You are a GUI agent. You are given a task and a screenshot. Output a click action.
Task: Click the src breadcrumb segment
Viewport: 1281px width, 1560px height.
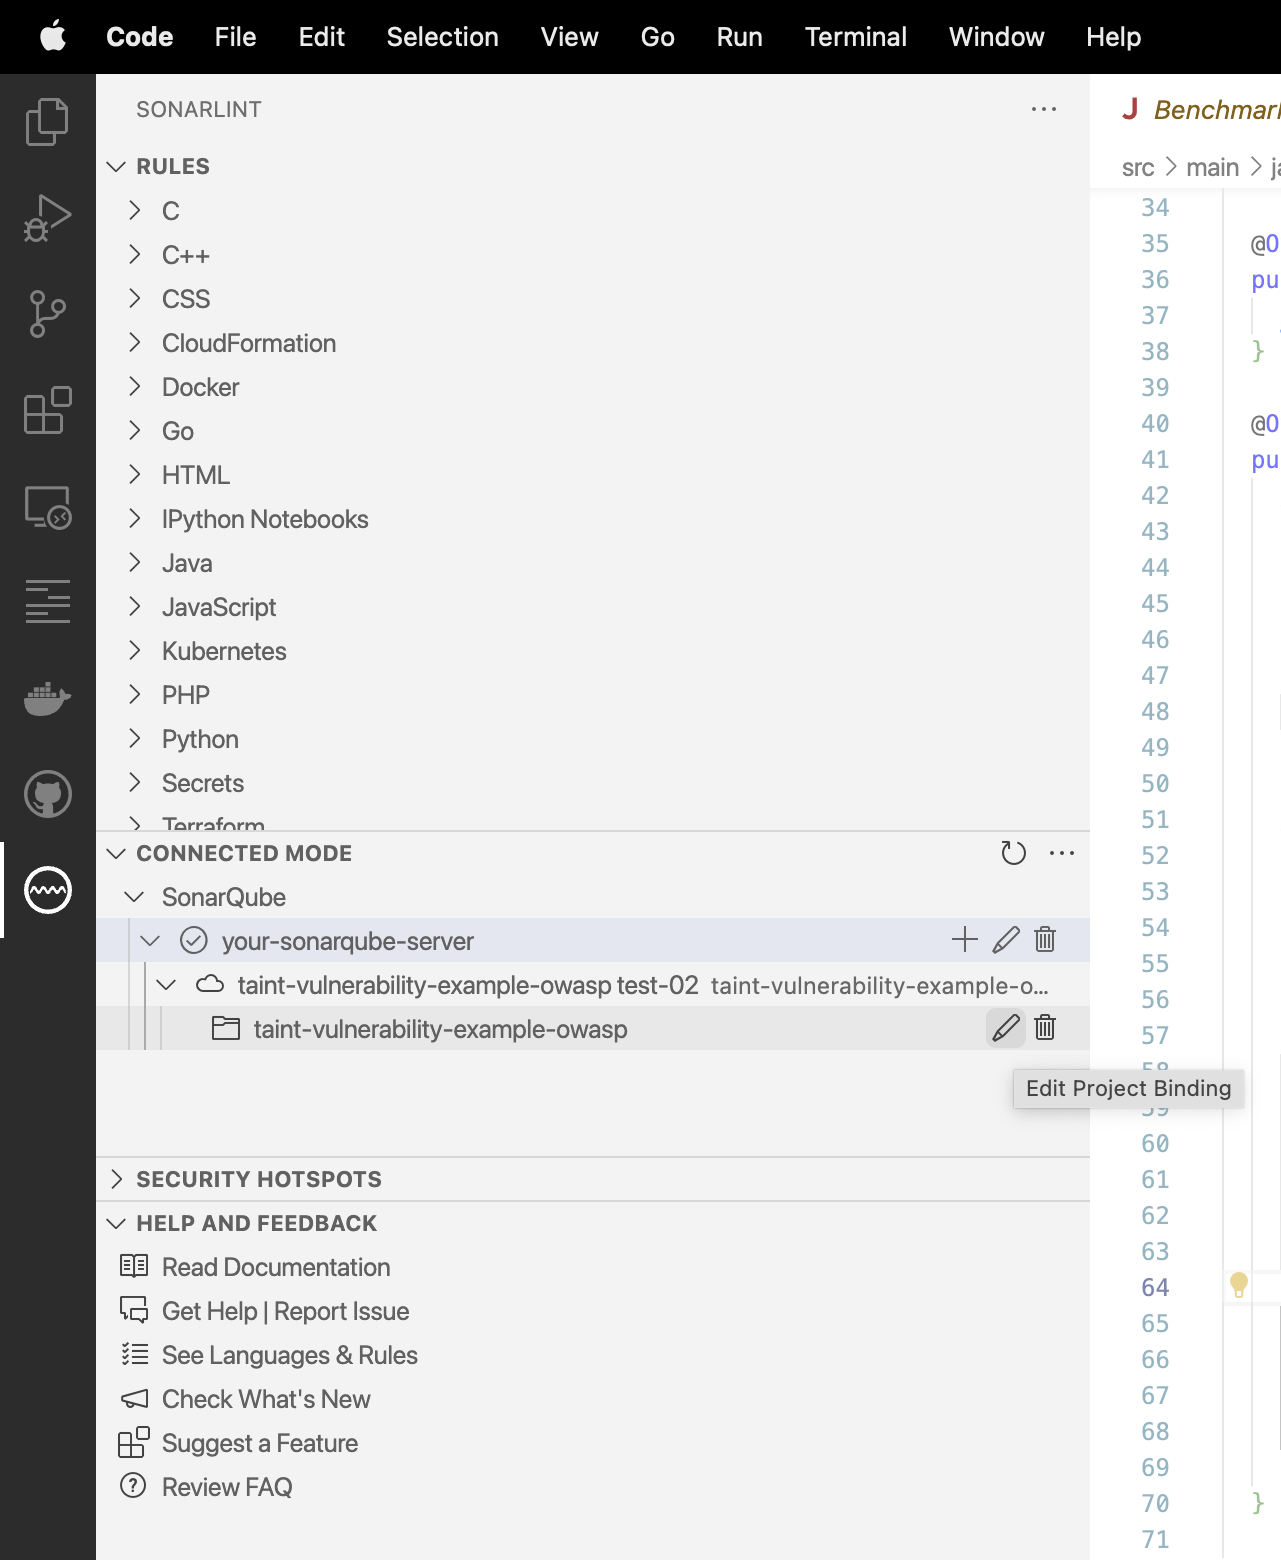point(1138,167)
